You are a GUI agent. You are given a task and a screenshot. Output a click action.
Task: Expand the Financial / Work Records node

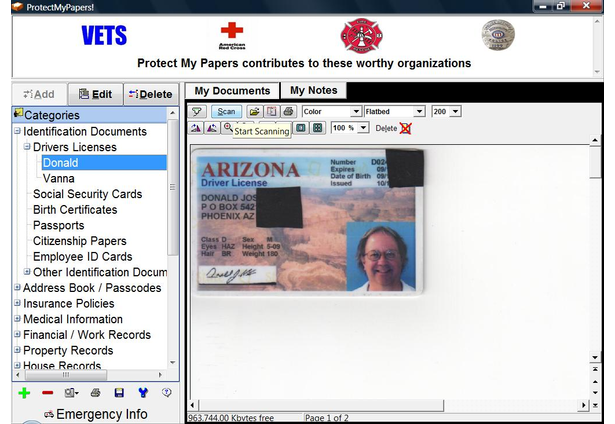(x=17, y=334)
